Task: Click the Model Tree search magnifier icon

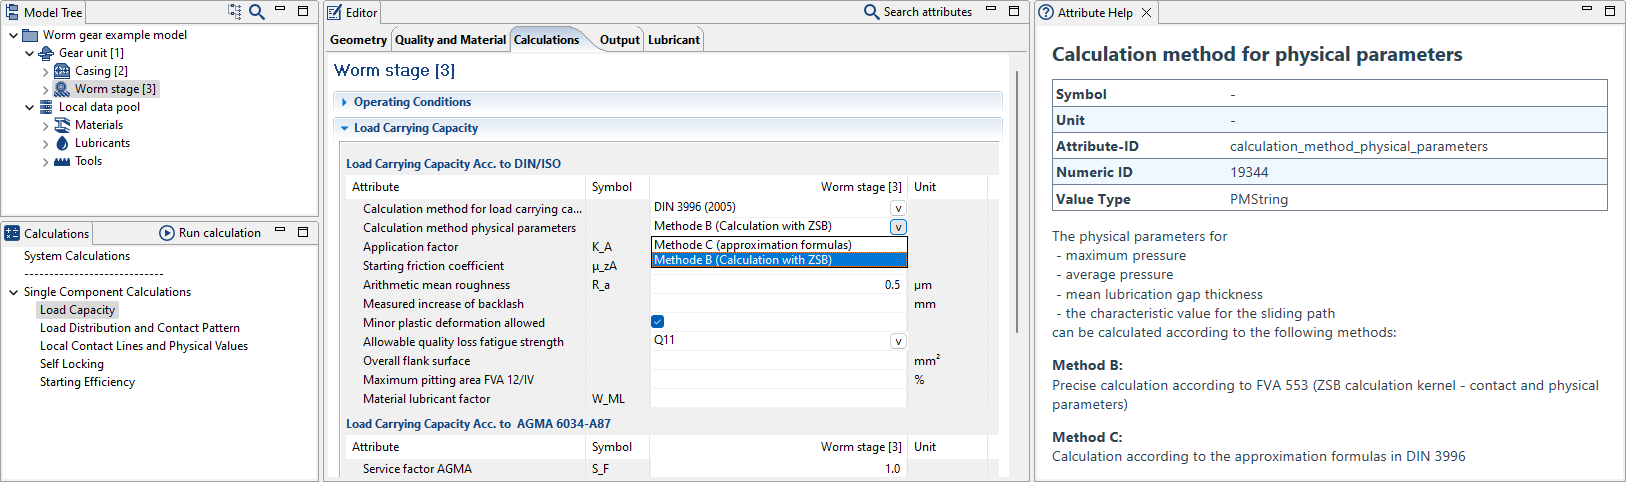Action: tap(257, 12)
